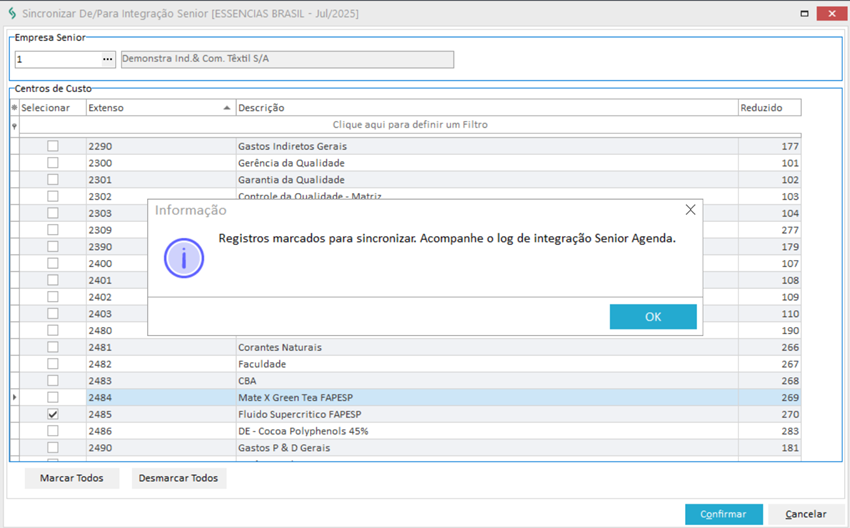Image resolution: width=850 pixels, height=528 pixels.
Task: Click Extenso cell 2480
Action: pos(117,331)
